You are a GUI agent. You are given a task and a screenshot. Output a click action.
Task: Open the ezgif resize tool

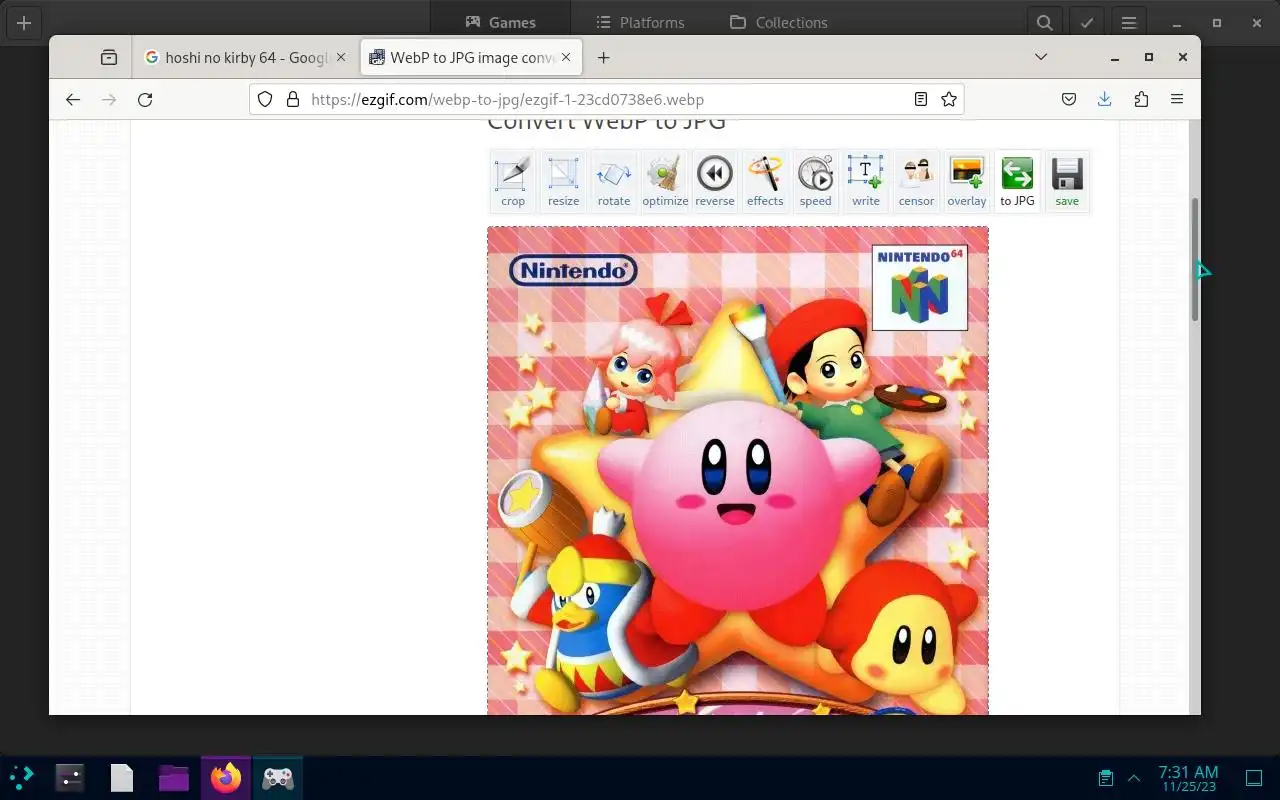click(563, 181)
